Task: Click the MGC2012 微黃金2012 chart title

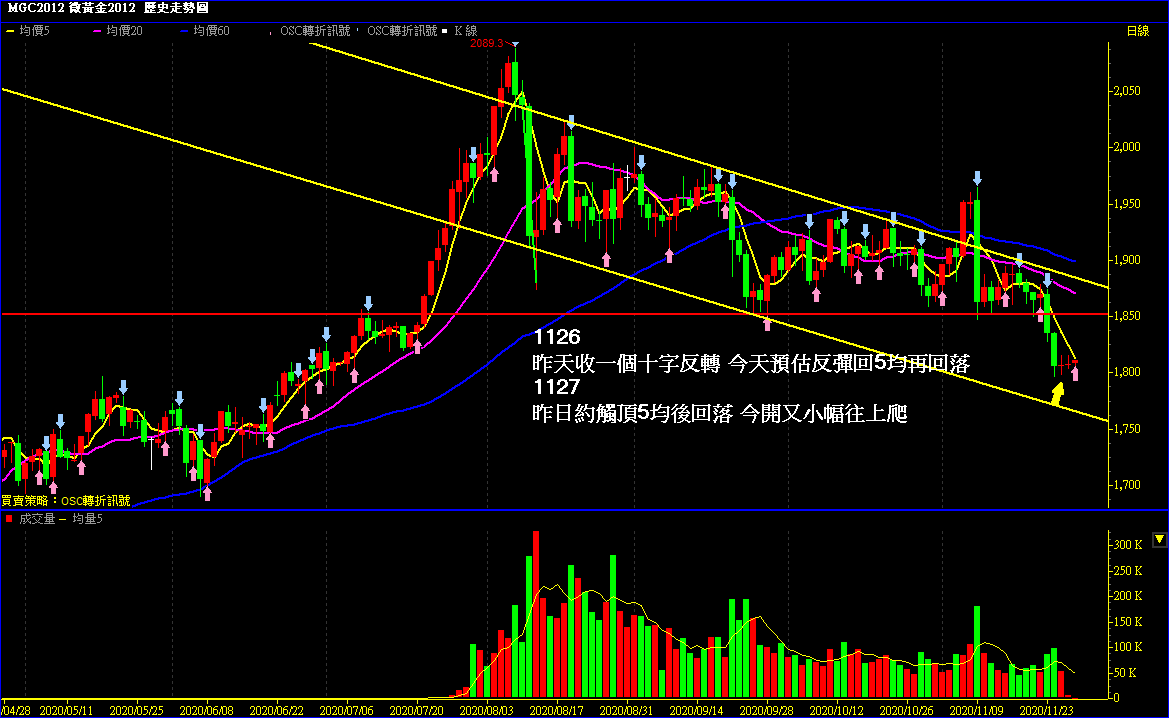Action: point(108,8)
